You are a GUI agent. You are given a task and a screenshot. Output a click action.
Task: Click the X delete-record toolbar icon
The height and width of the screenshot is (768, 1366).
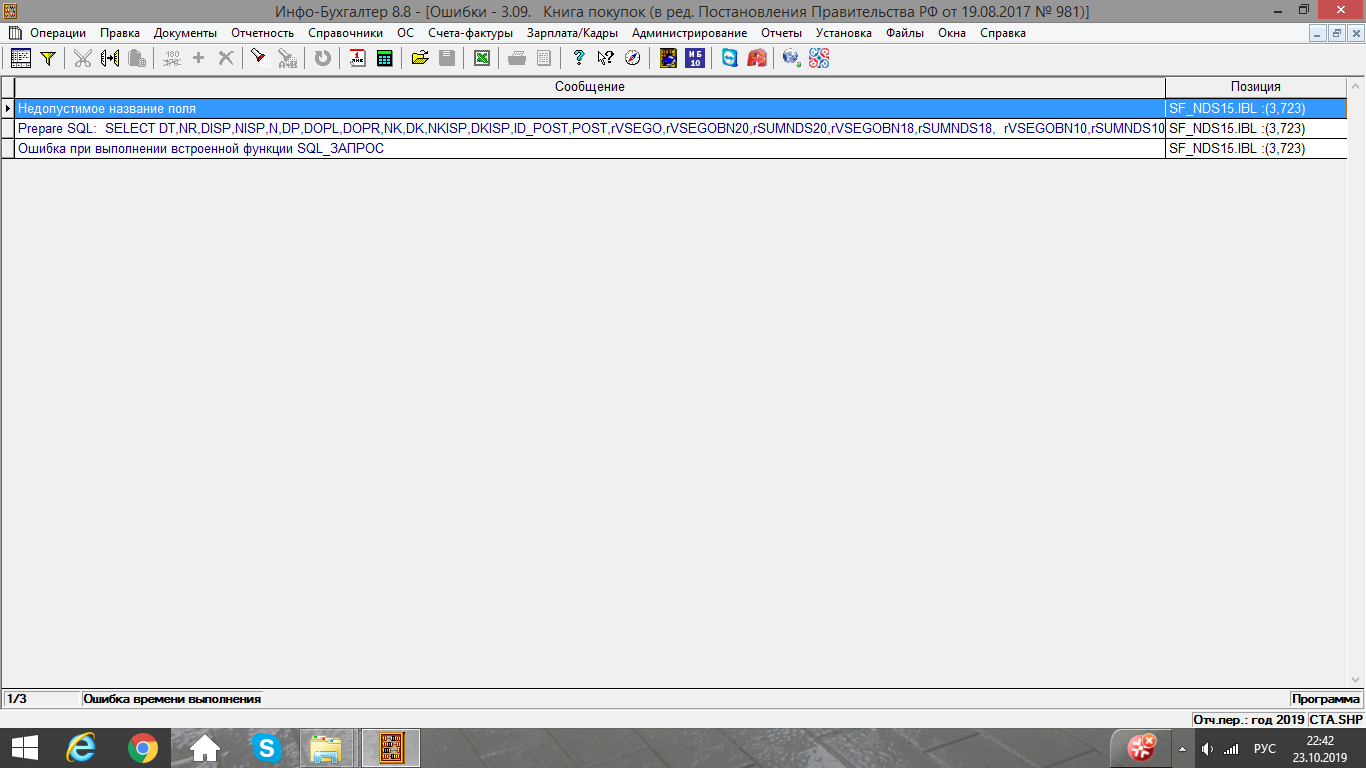click(x=226, y=58)
